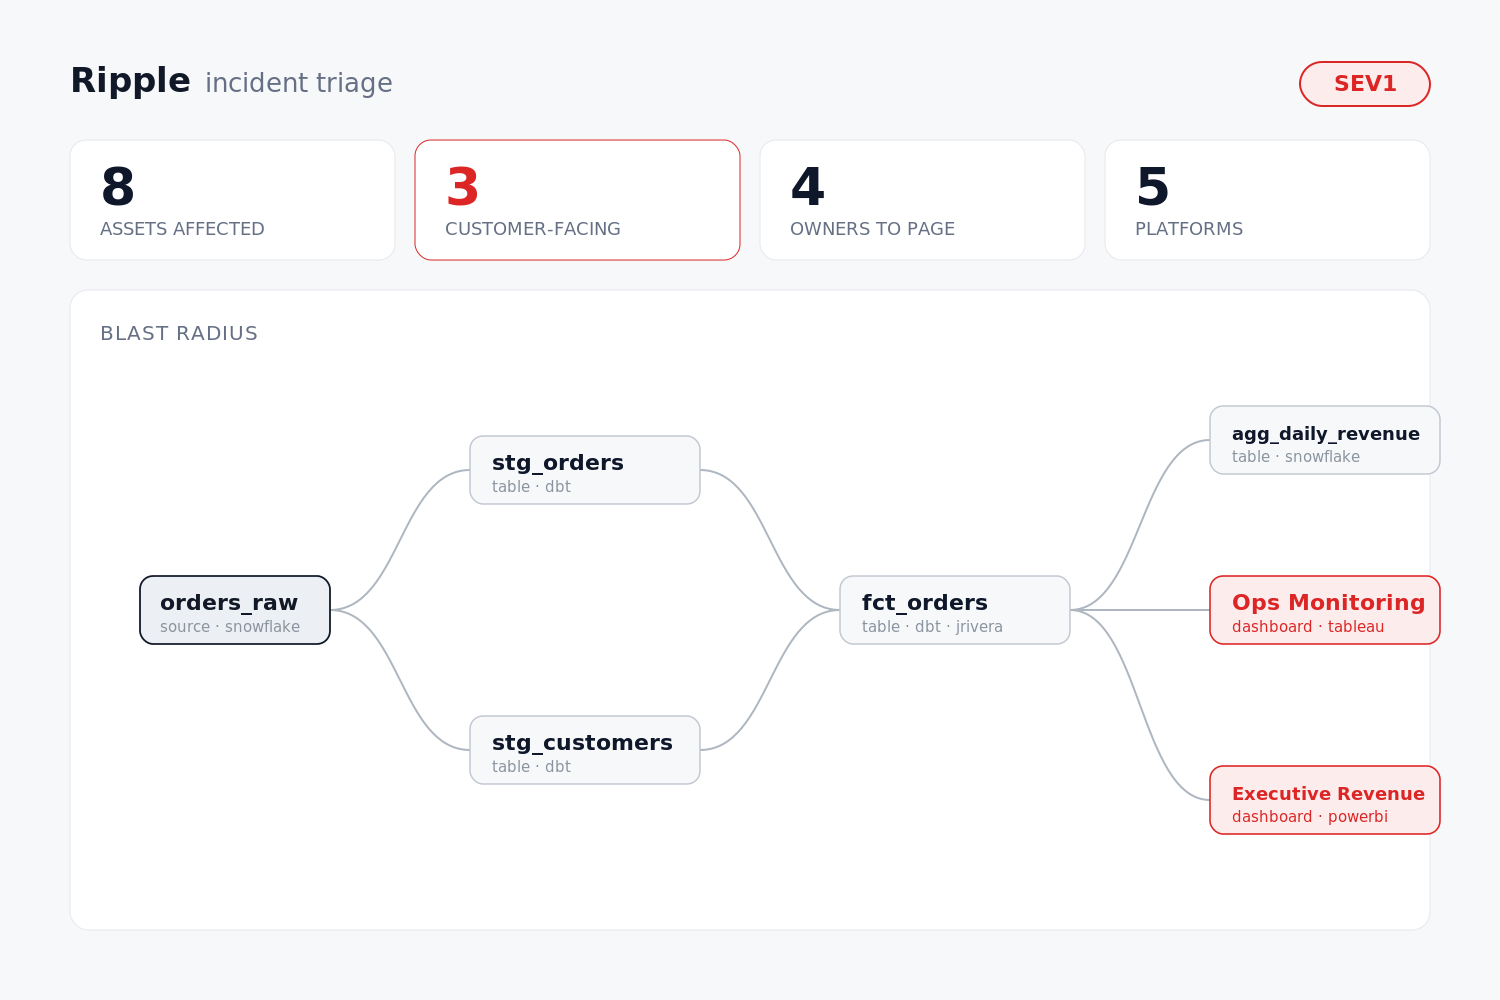Open the Platforms stat card
This screenshot has height=1000, width=1500.
point(1268,200)
